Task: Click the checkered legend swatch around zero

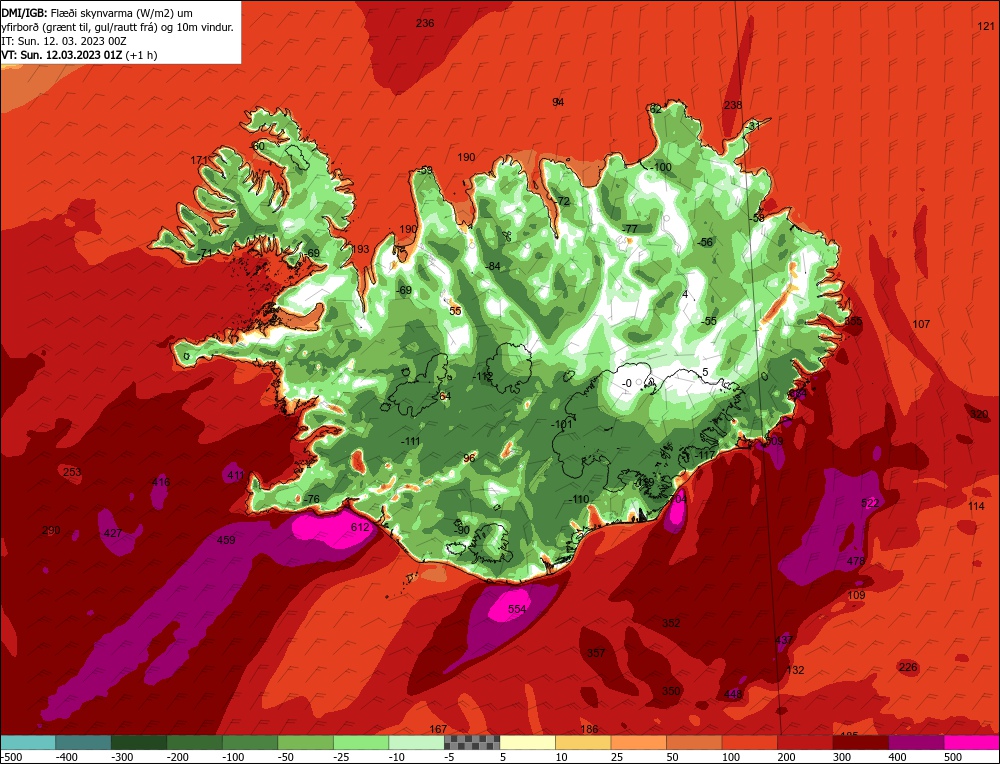Action: pyautogui.click(x=472, y=742)
